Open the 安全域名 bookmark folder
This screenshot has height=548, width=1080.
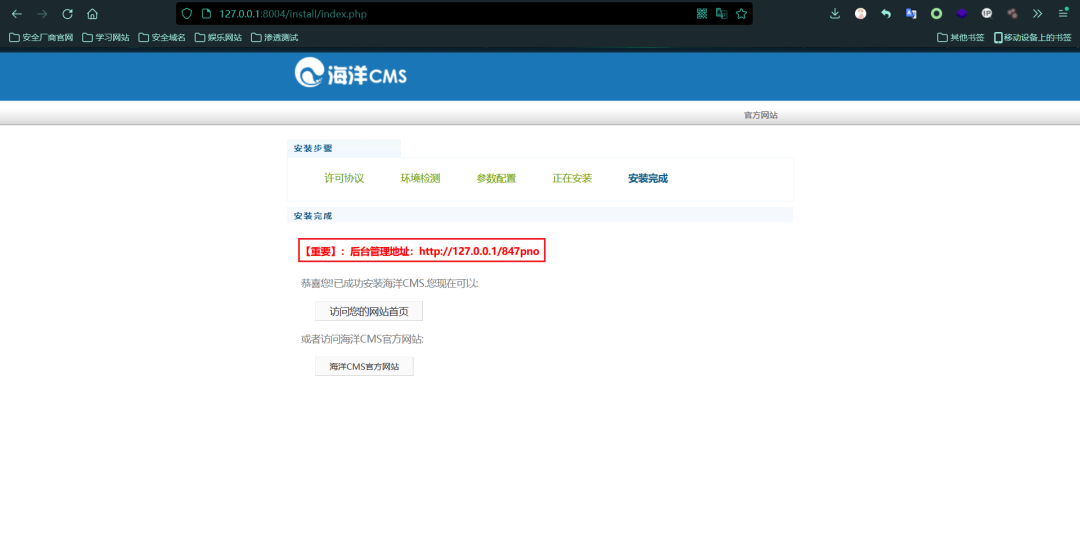pos(163,37)
